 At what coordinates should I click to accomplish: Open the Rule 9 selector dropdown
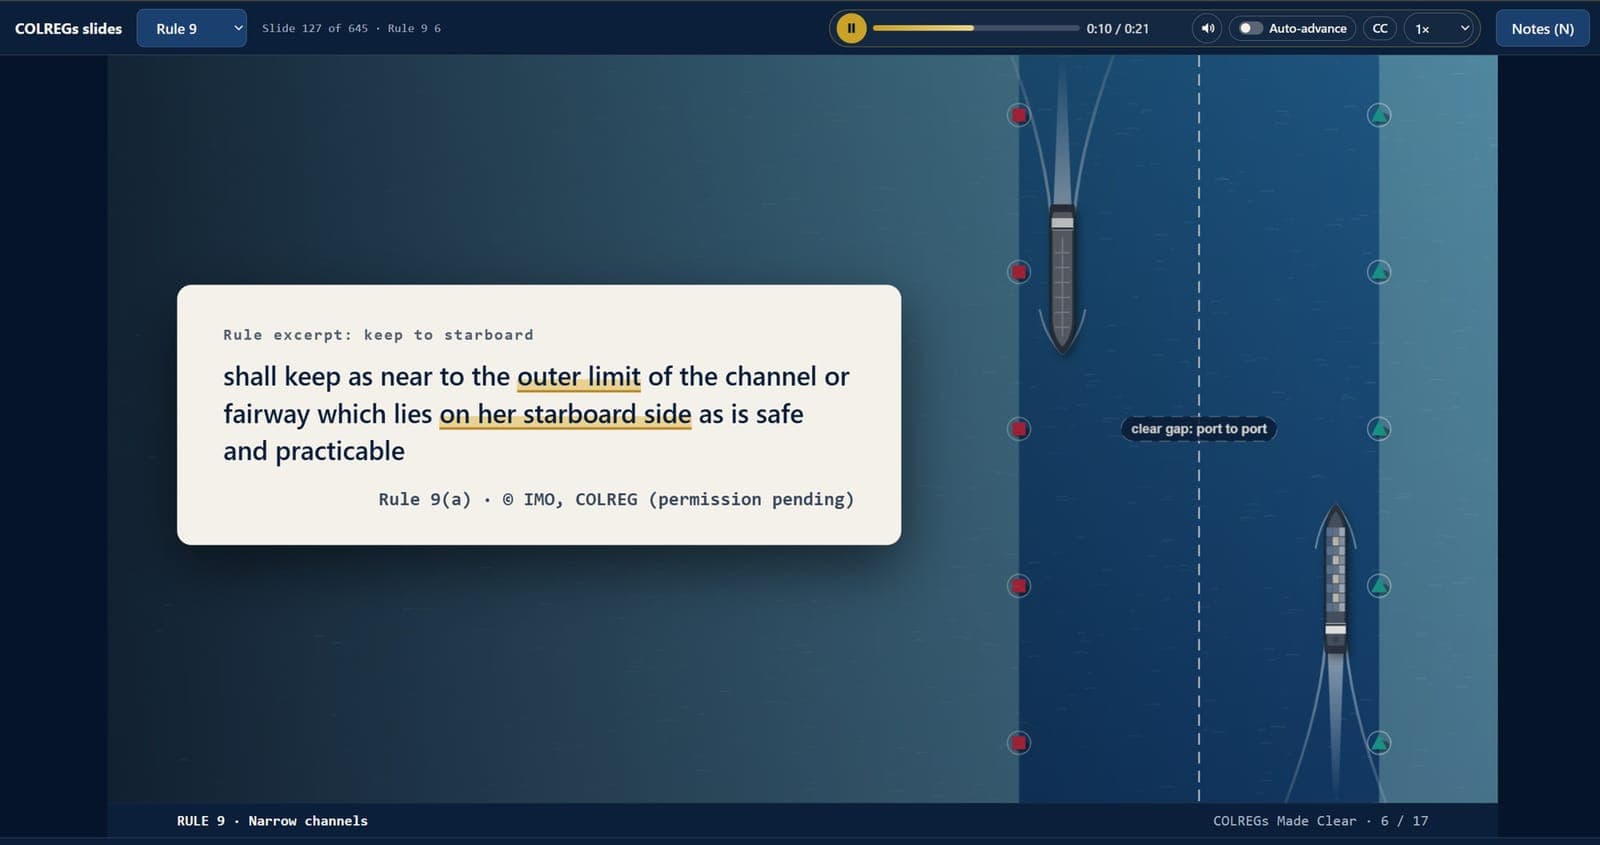pos(192,28)
